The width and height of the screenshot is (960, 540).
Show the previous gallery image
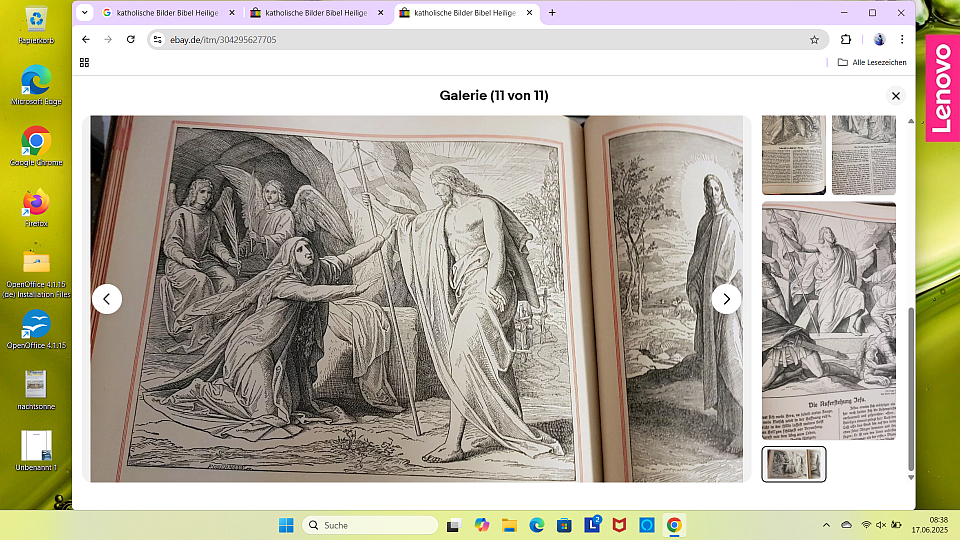point(107,299)
